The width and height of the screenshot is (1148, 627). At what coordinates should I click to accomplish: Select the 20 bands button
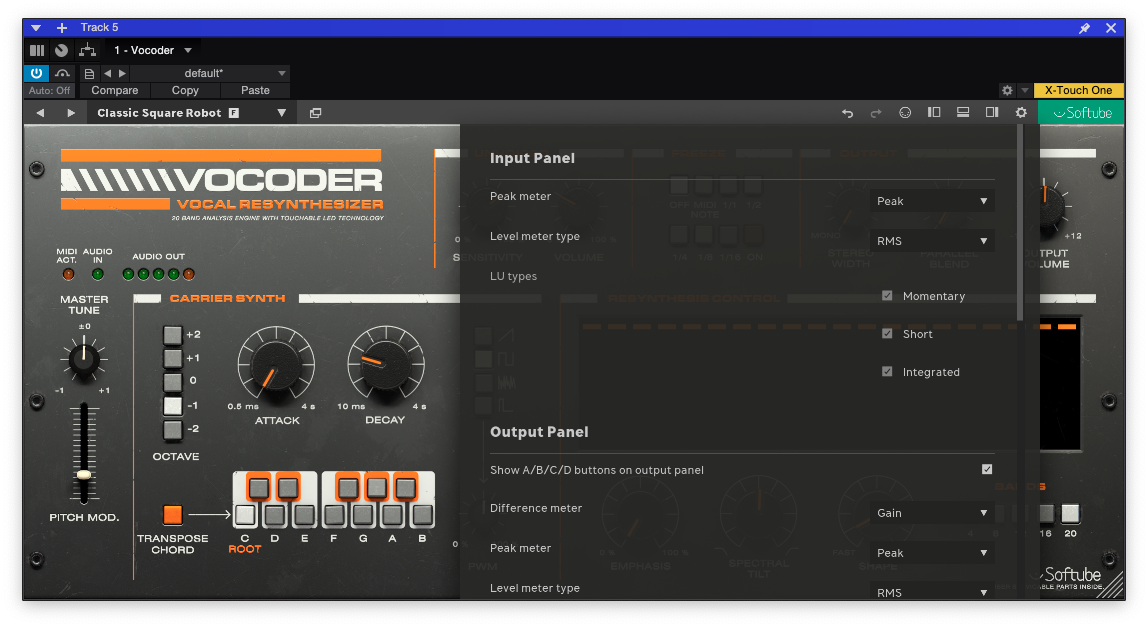[x=1070, y=513]
